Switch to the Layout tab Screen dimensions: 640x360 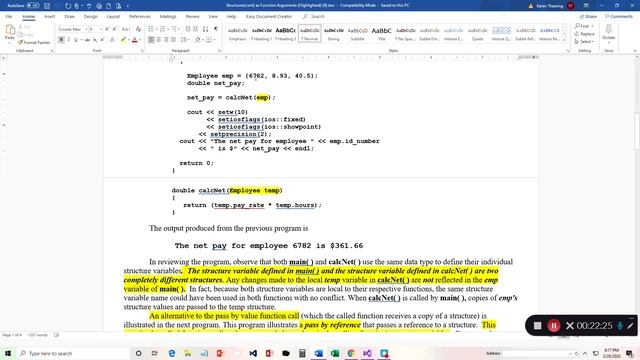tap(113, 17)
